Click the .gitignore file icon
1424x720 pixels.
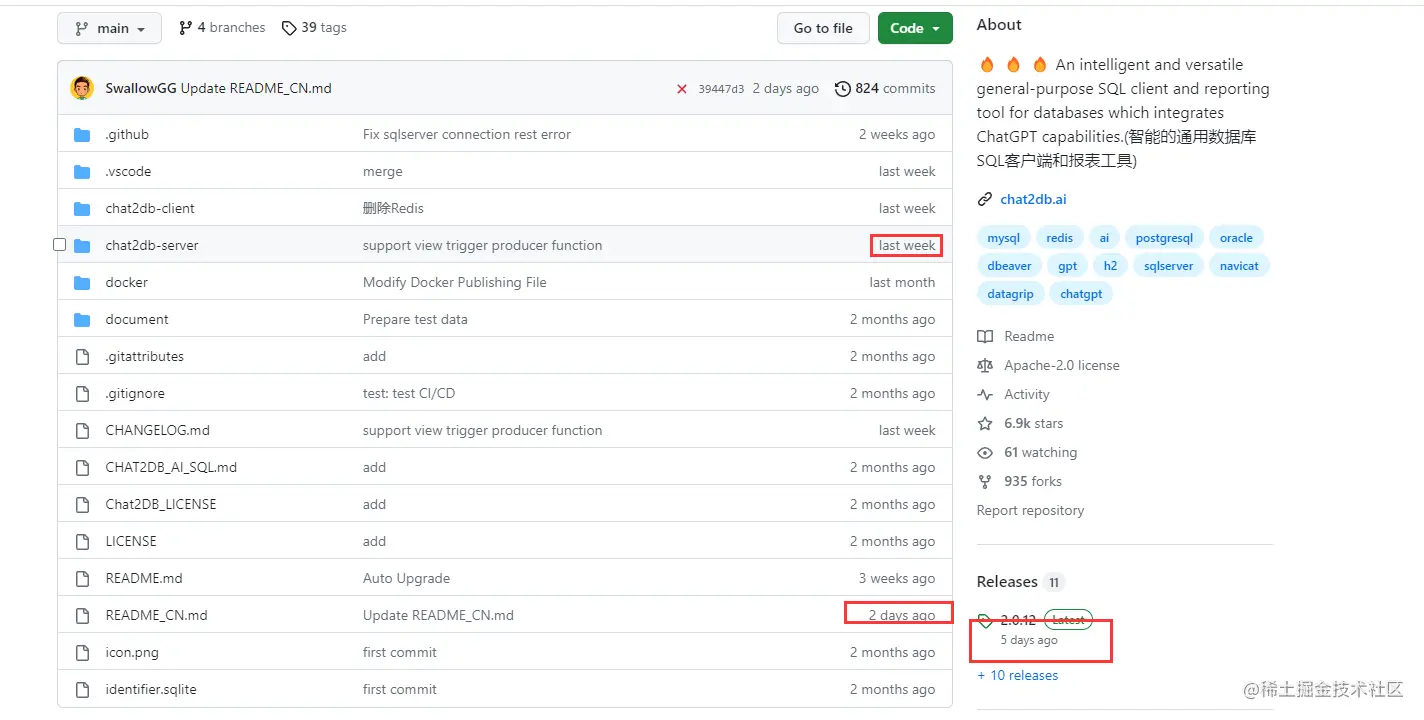pyautogui.click(x=82, y=393)
